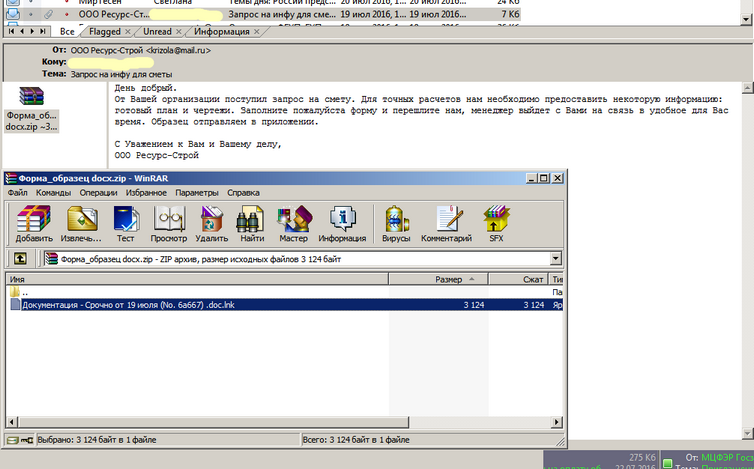Go to last tab navigation arrow

pos(43,31)
